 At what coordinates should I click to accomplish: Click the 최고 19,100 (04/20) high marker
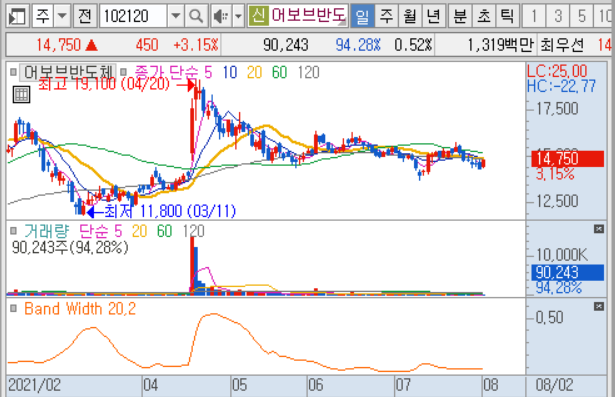point(104,84)
